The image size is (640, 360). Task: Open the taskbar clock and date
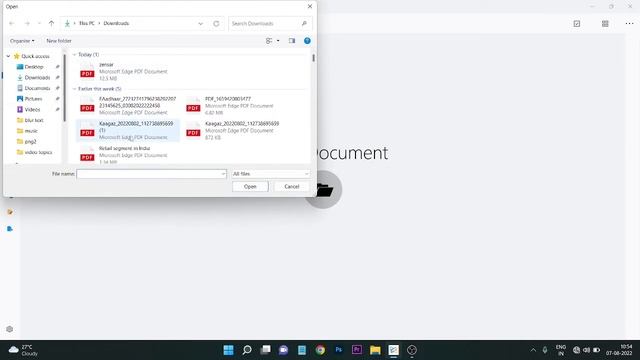click(619, 350)
